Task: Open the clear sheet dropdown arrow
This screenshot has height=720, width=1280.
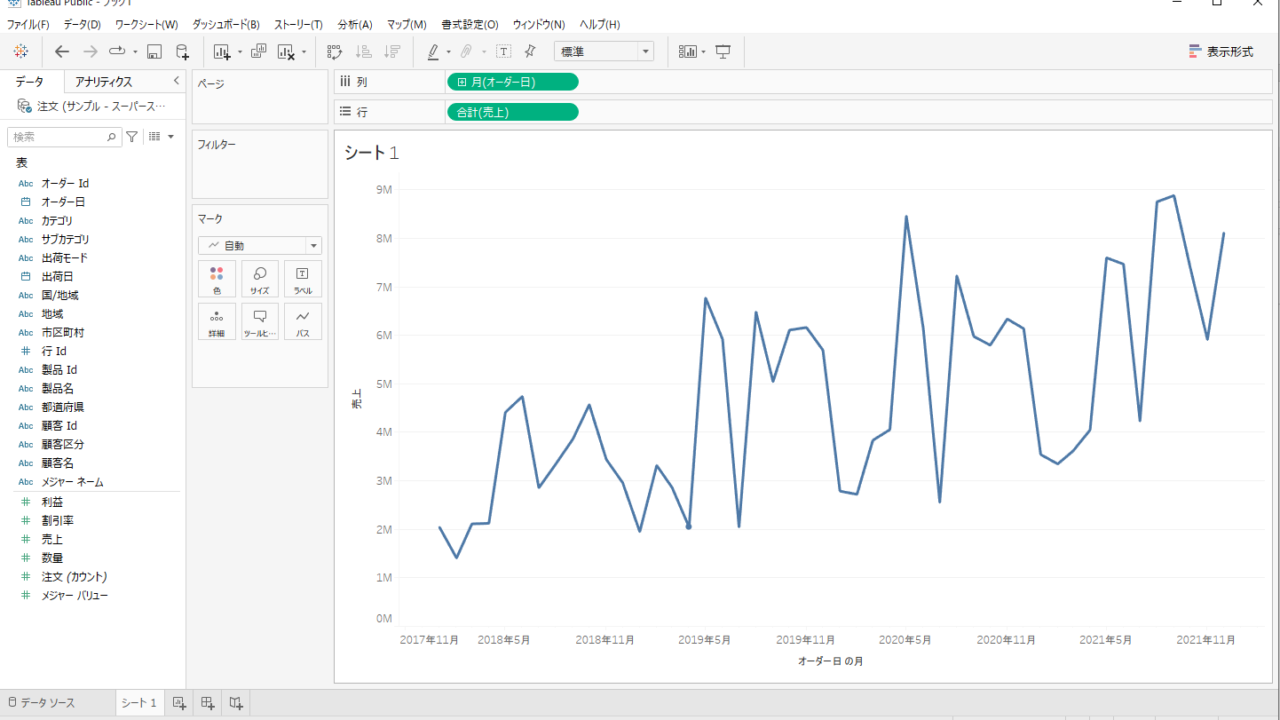Action: point(304,51)
